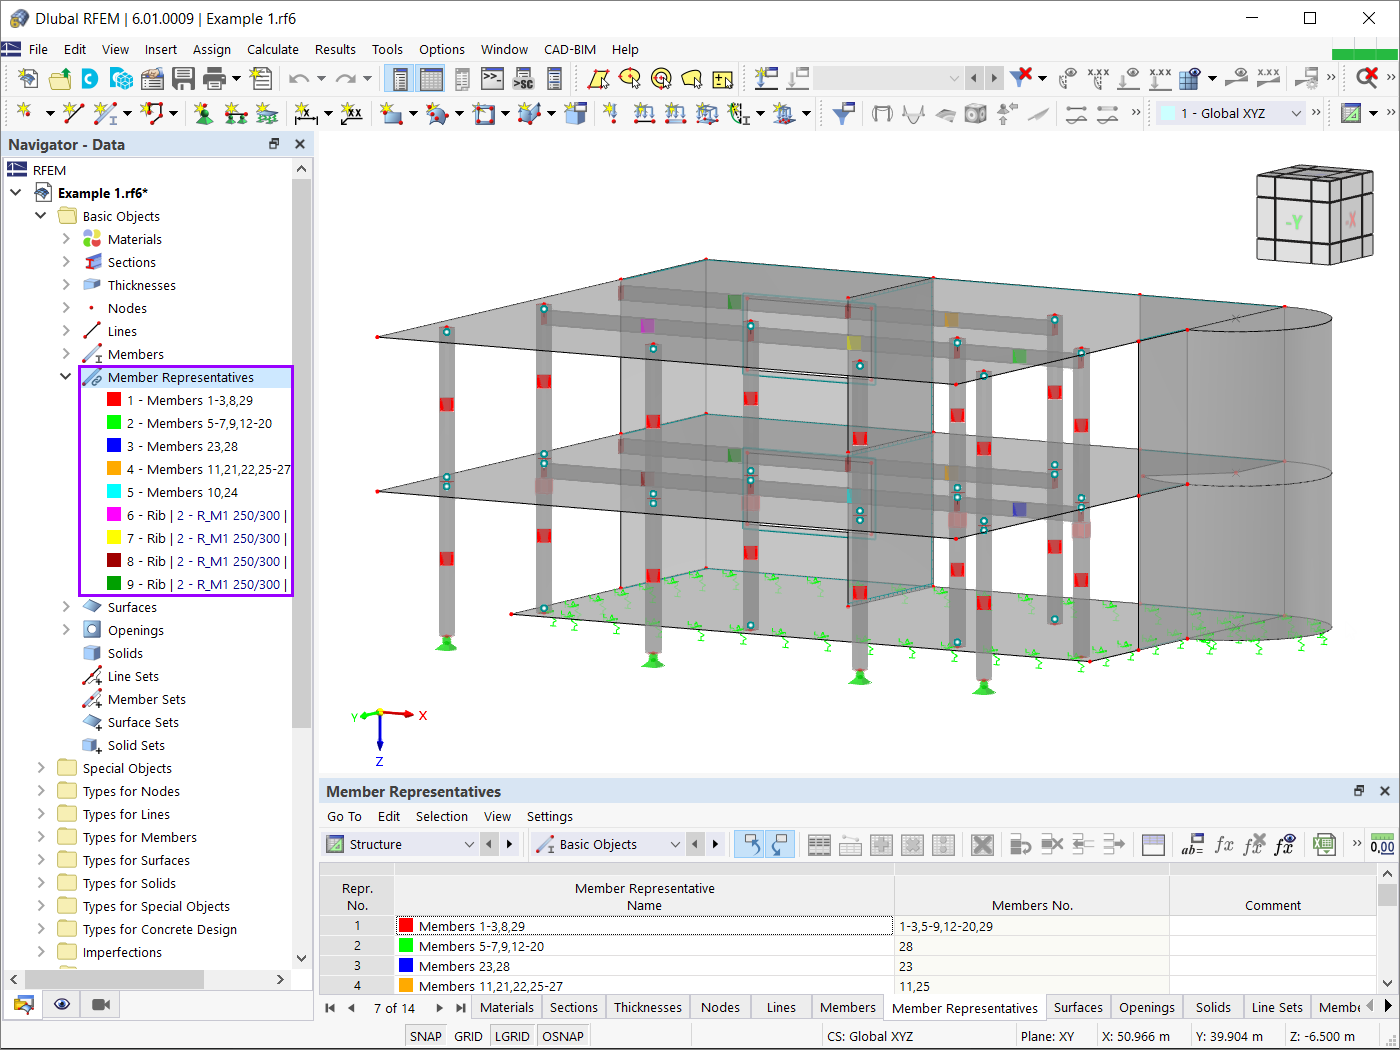The height and width of the screenshot is (1050, 1400).
Task: Click the new node tool icon
Action: (x=25, y=113)
